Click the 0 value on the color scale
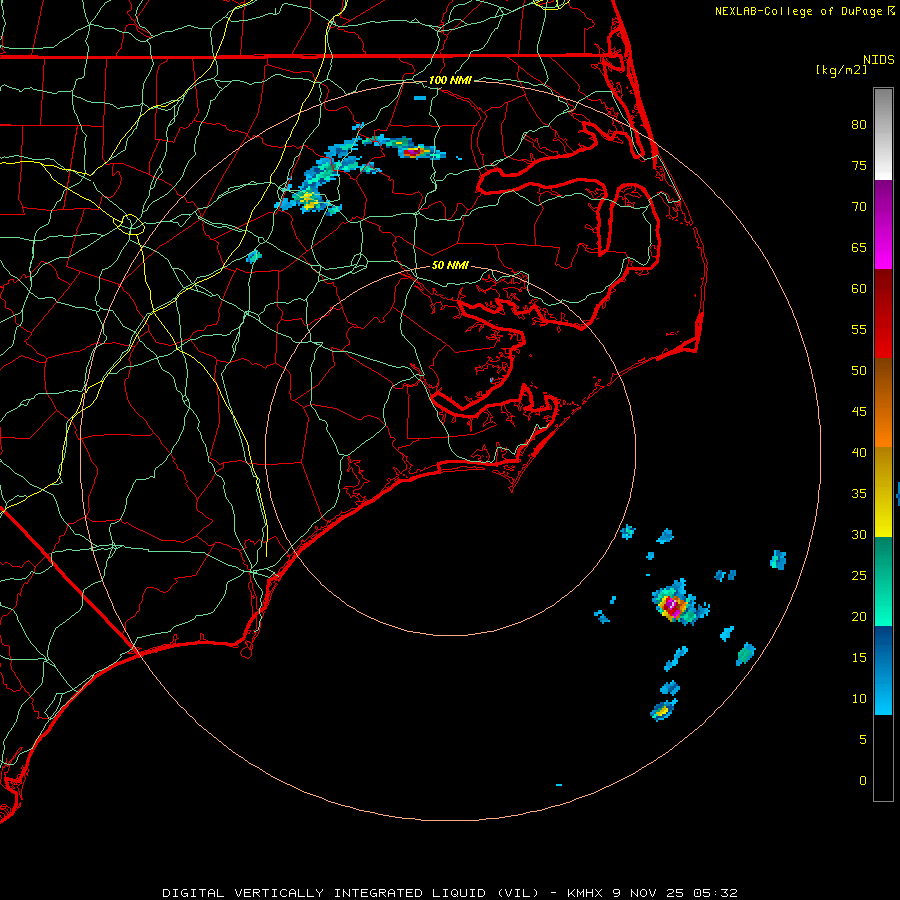The width and height of the screenshot is (900, 900). (863, 781)
